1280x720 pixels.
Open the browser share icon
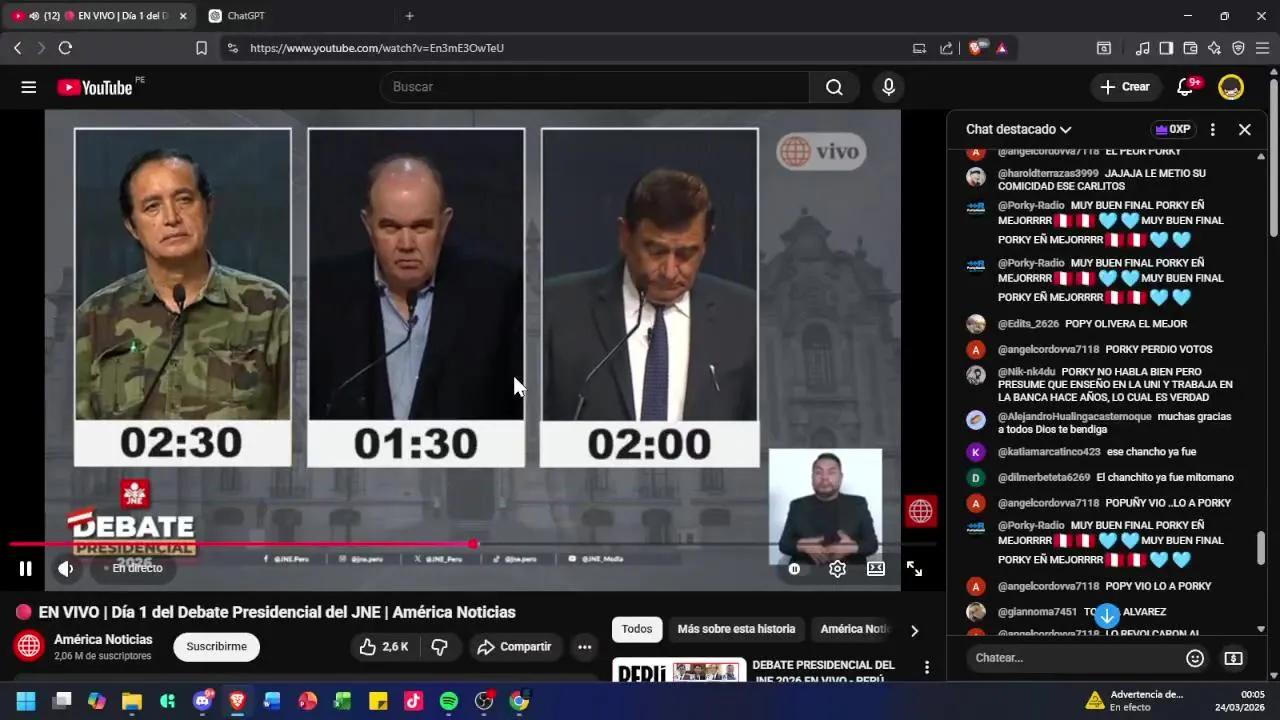coord(946,48)
